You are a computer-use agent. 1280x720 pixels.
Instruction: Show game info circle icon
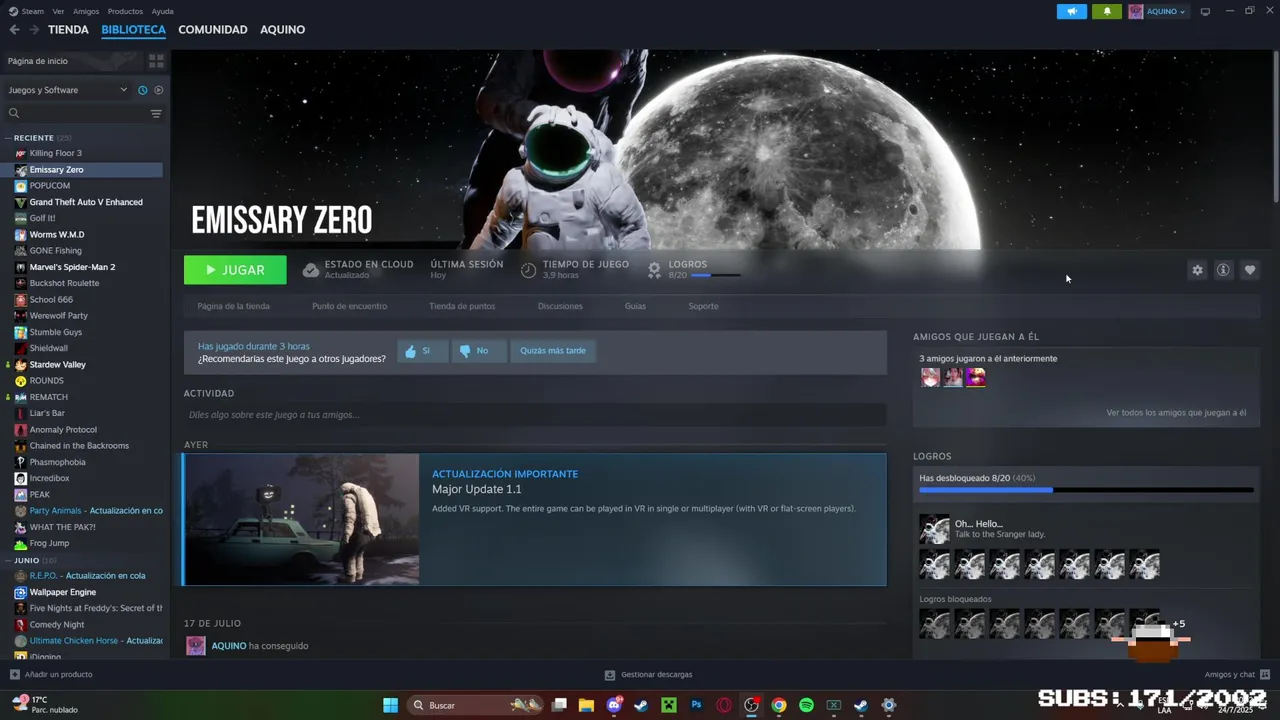pyautogui.click(x=1223, y=270)
